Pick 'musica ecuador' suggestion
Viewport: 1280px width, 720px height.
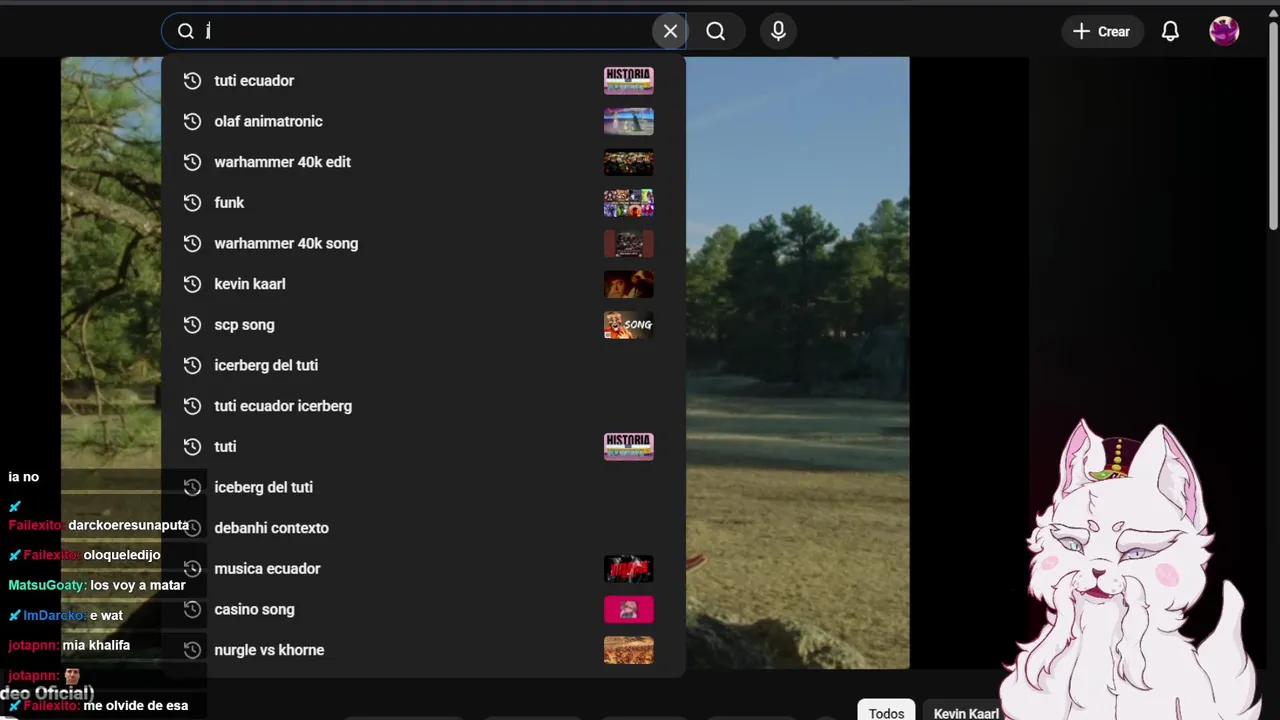pos(267,569)
